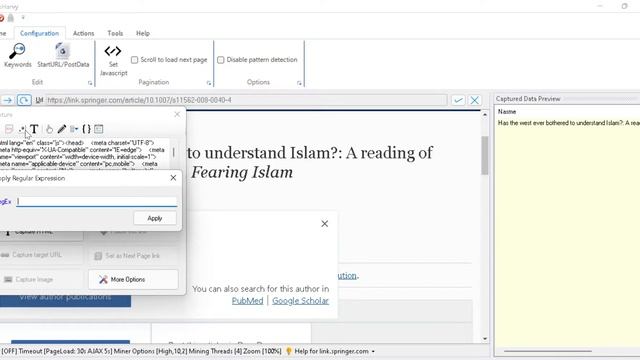
Task: Reload the page in the browser bar
Action: click(24, 100)
